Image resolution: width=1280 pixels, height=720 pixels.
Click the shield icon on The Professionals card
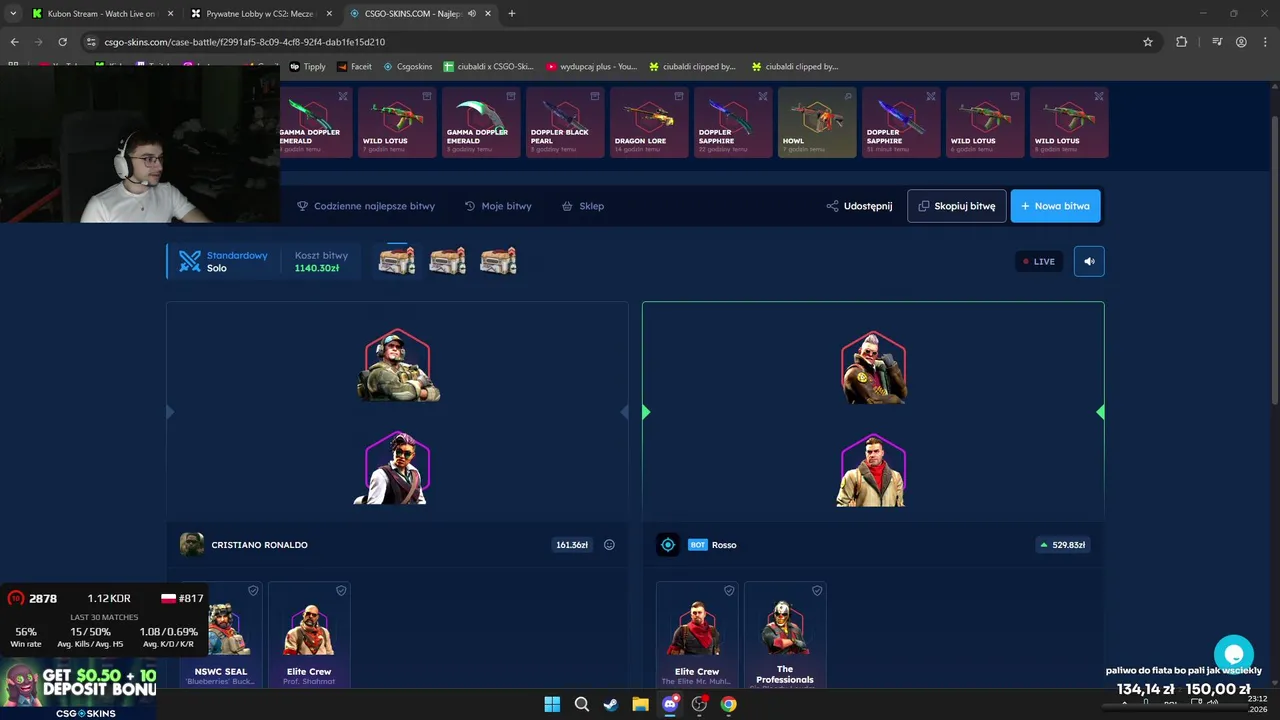pyautogui.click(x=817, y=591)
